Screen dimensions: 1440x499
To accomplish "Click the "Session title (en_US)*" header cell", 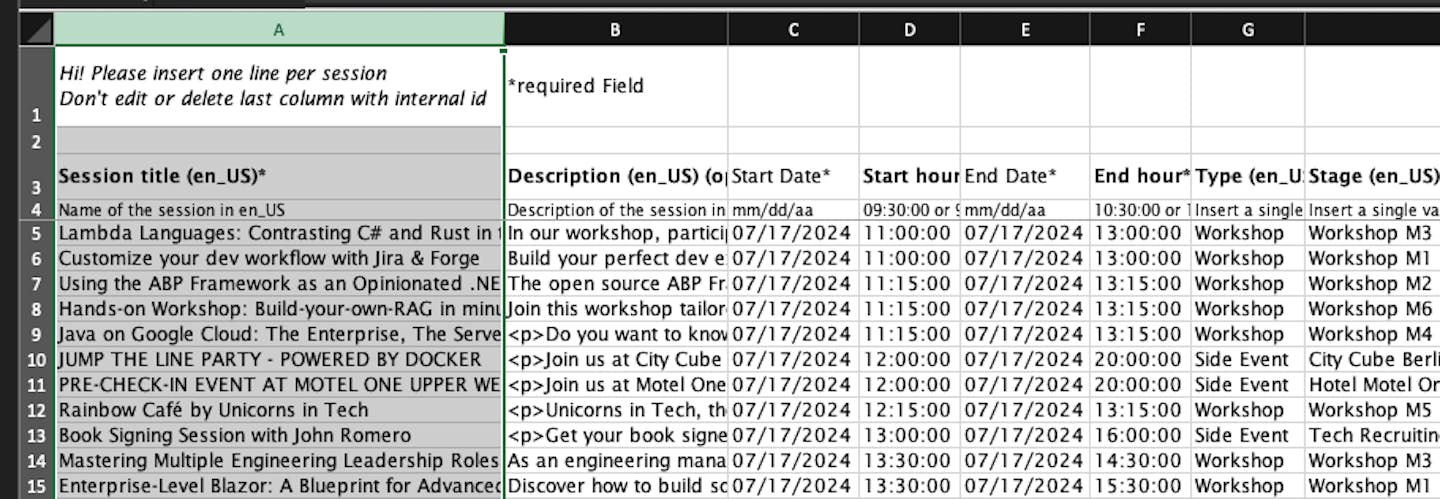I will tap(279, 177).
